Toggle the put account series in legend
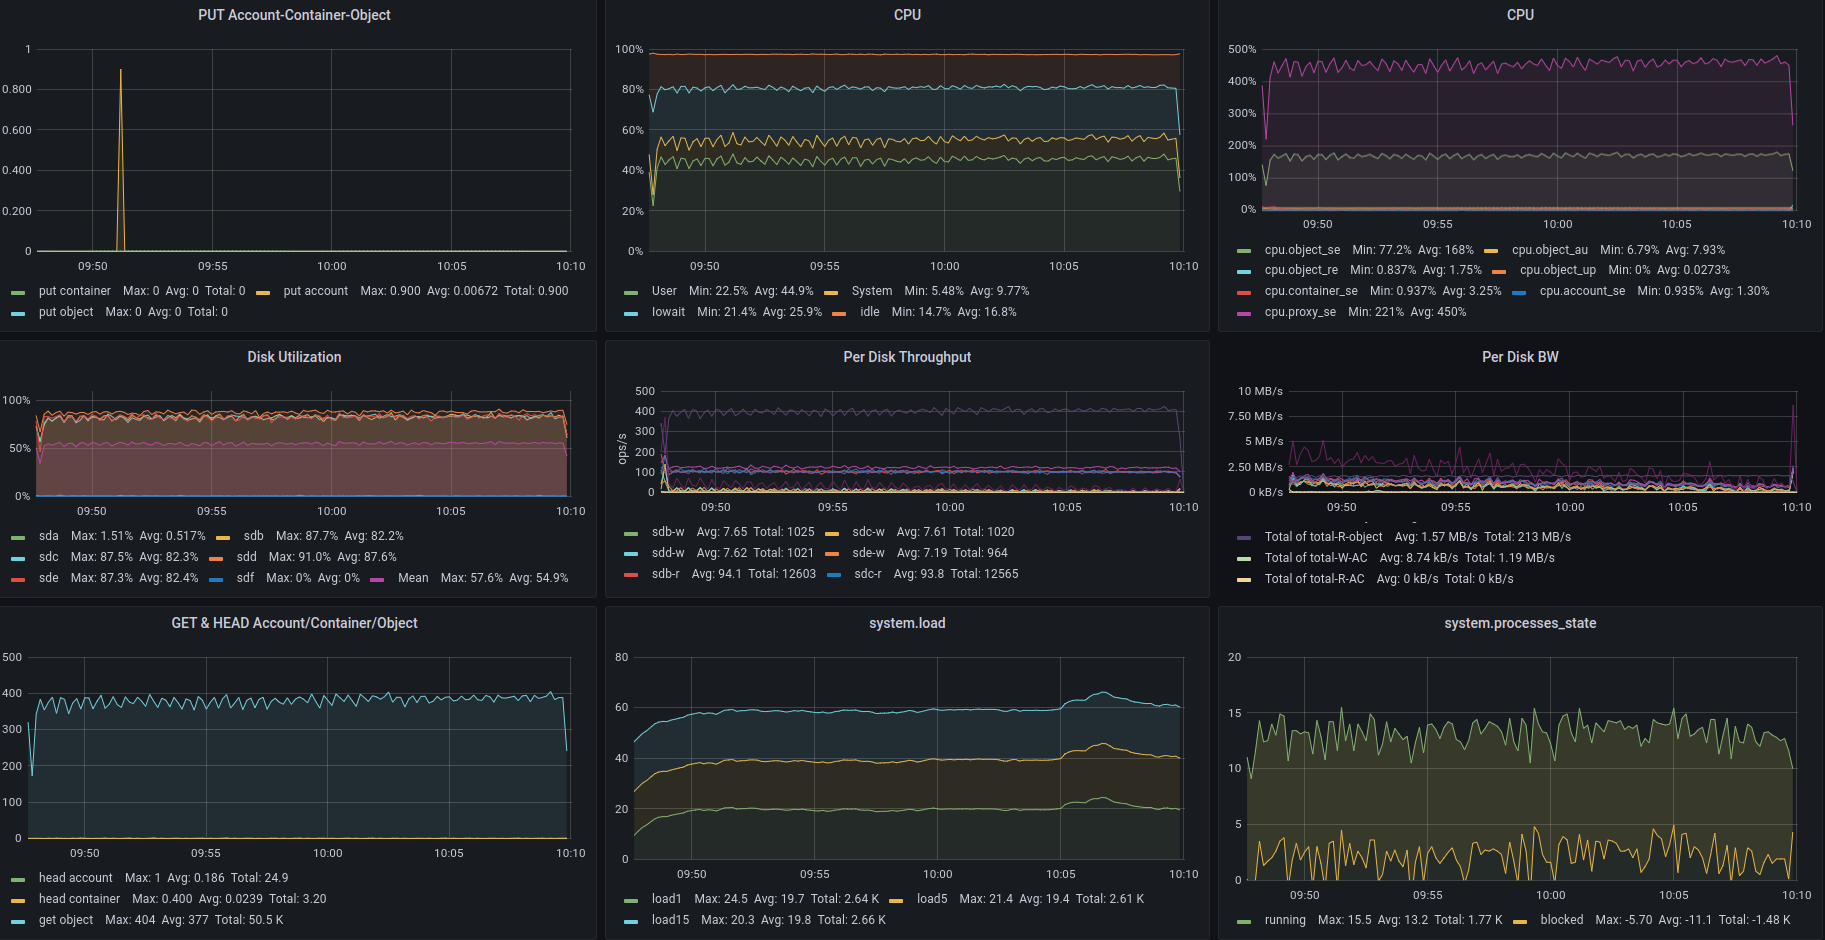This screenshot has width=1825, height=940. pyautogui.click(x=315, y=291)
